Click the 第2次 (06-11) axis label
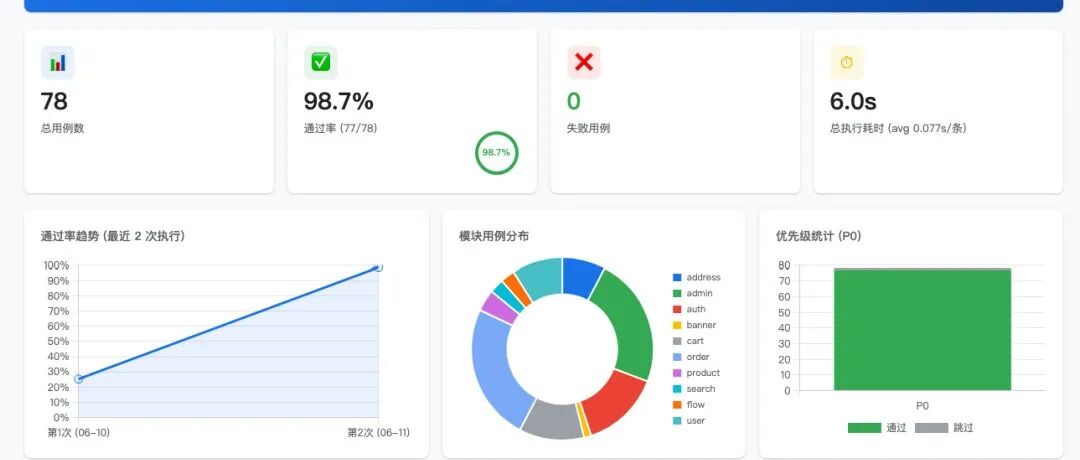The height and width of the screenshot is (460, 1080). click(378, 433)
